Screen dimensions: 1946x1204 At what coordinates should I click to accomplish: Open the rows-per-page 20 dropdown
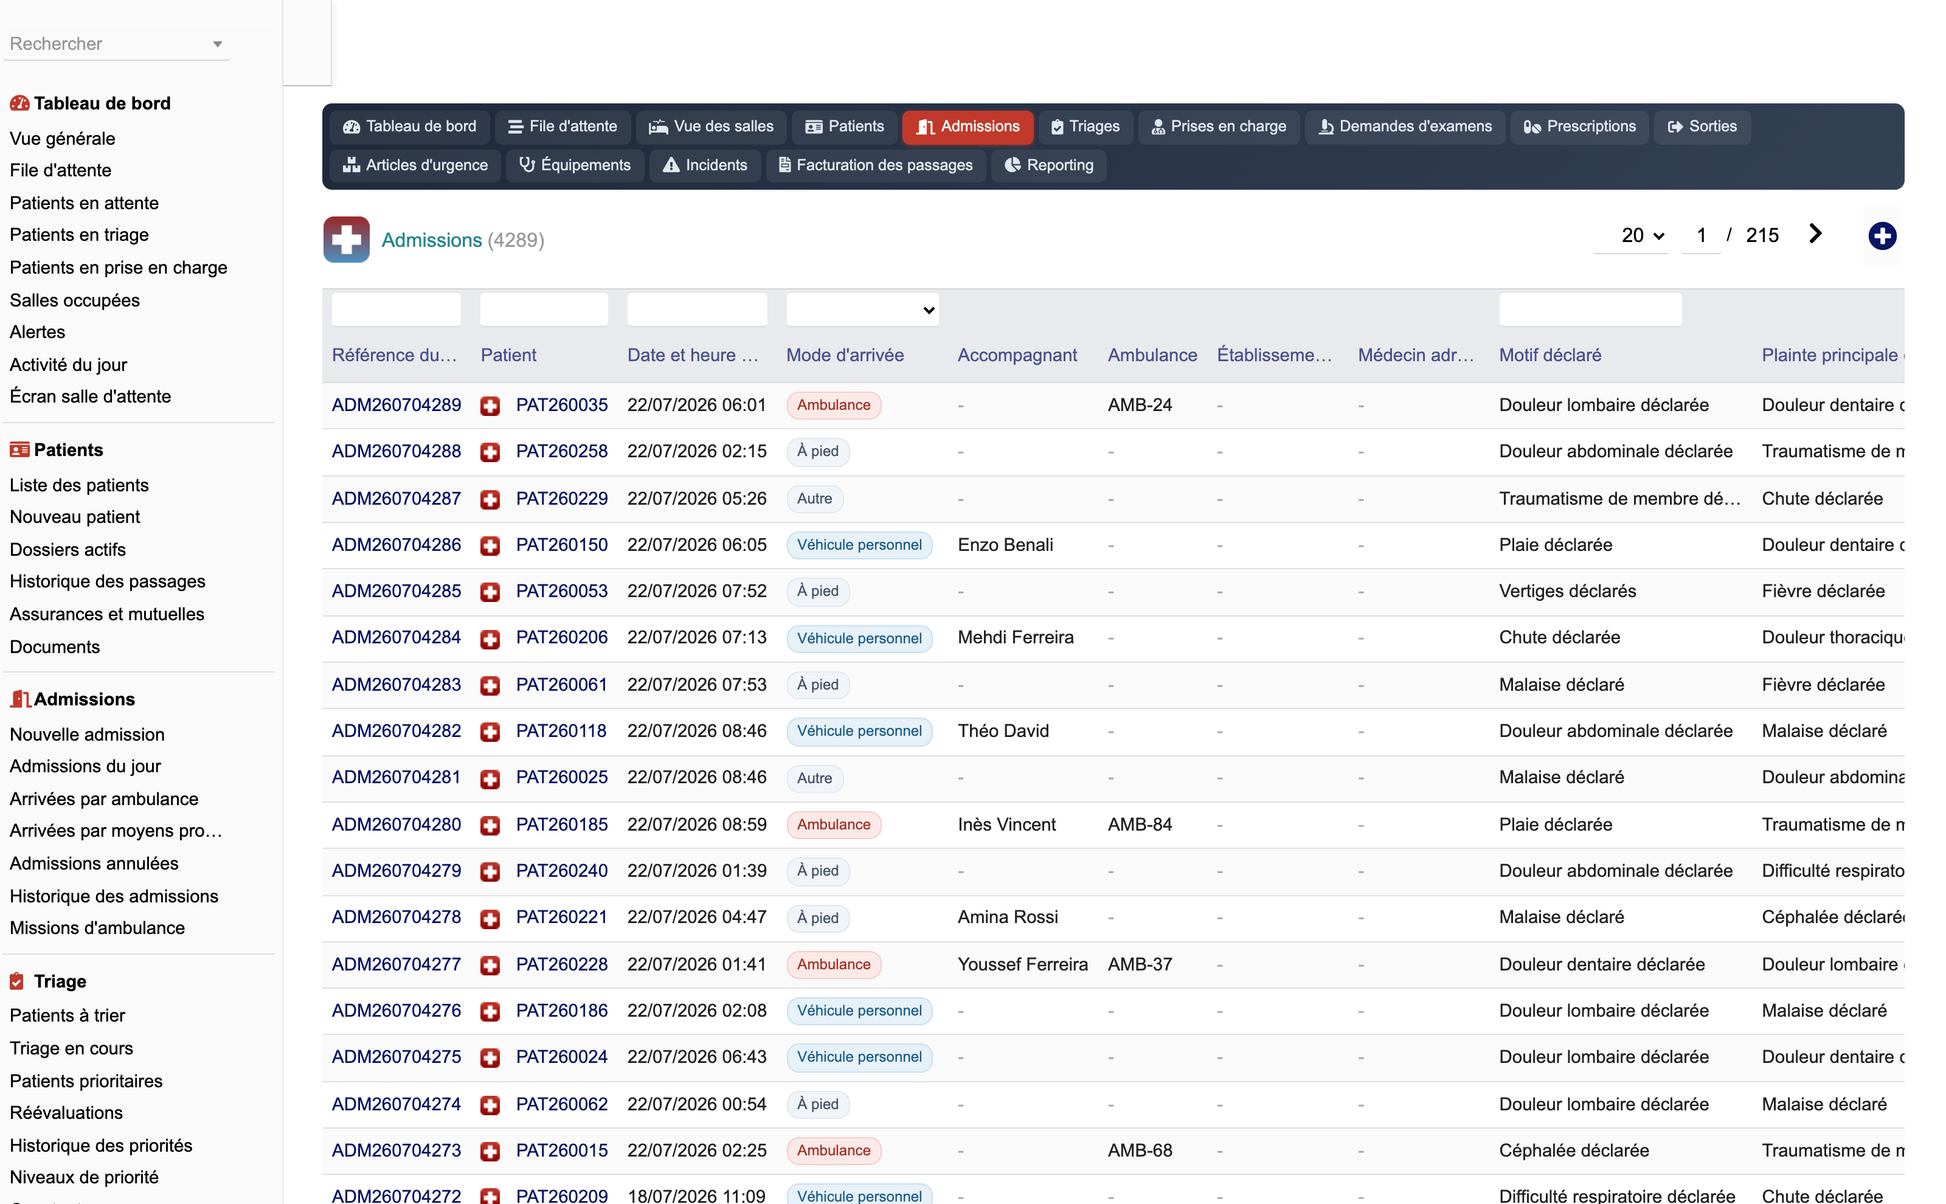coord(1641,236)
